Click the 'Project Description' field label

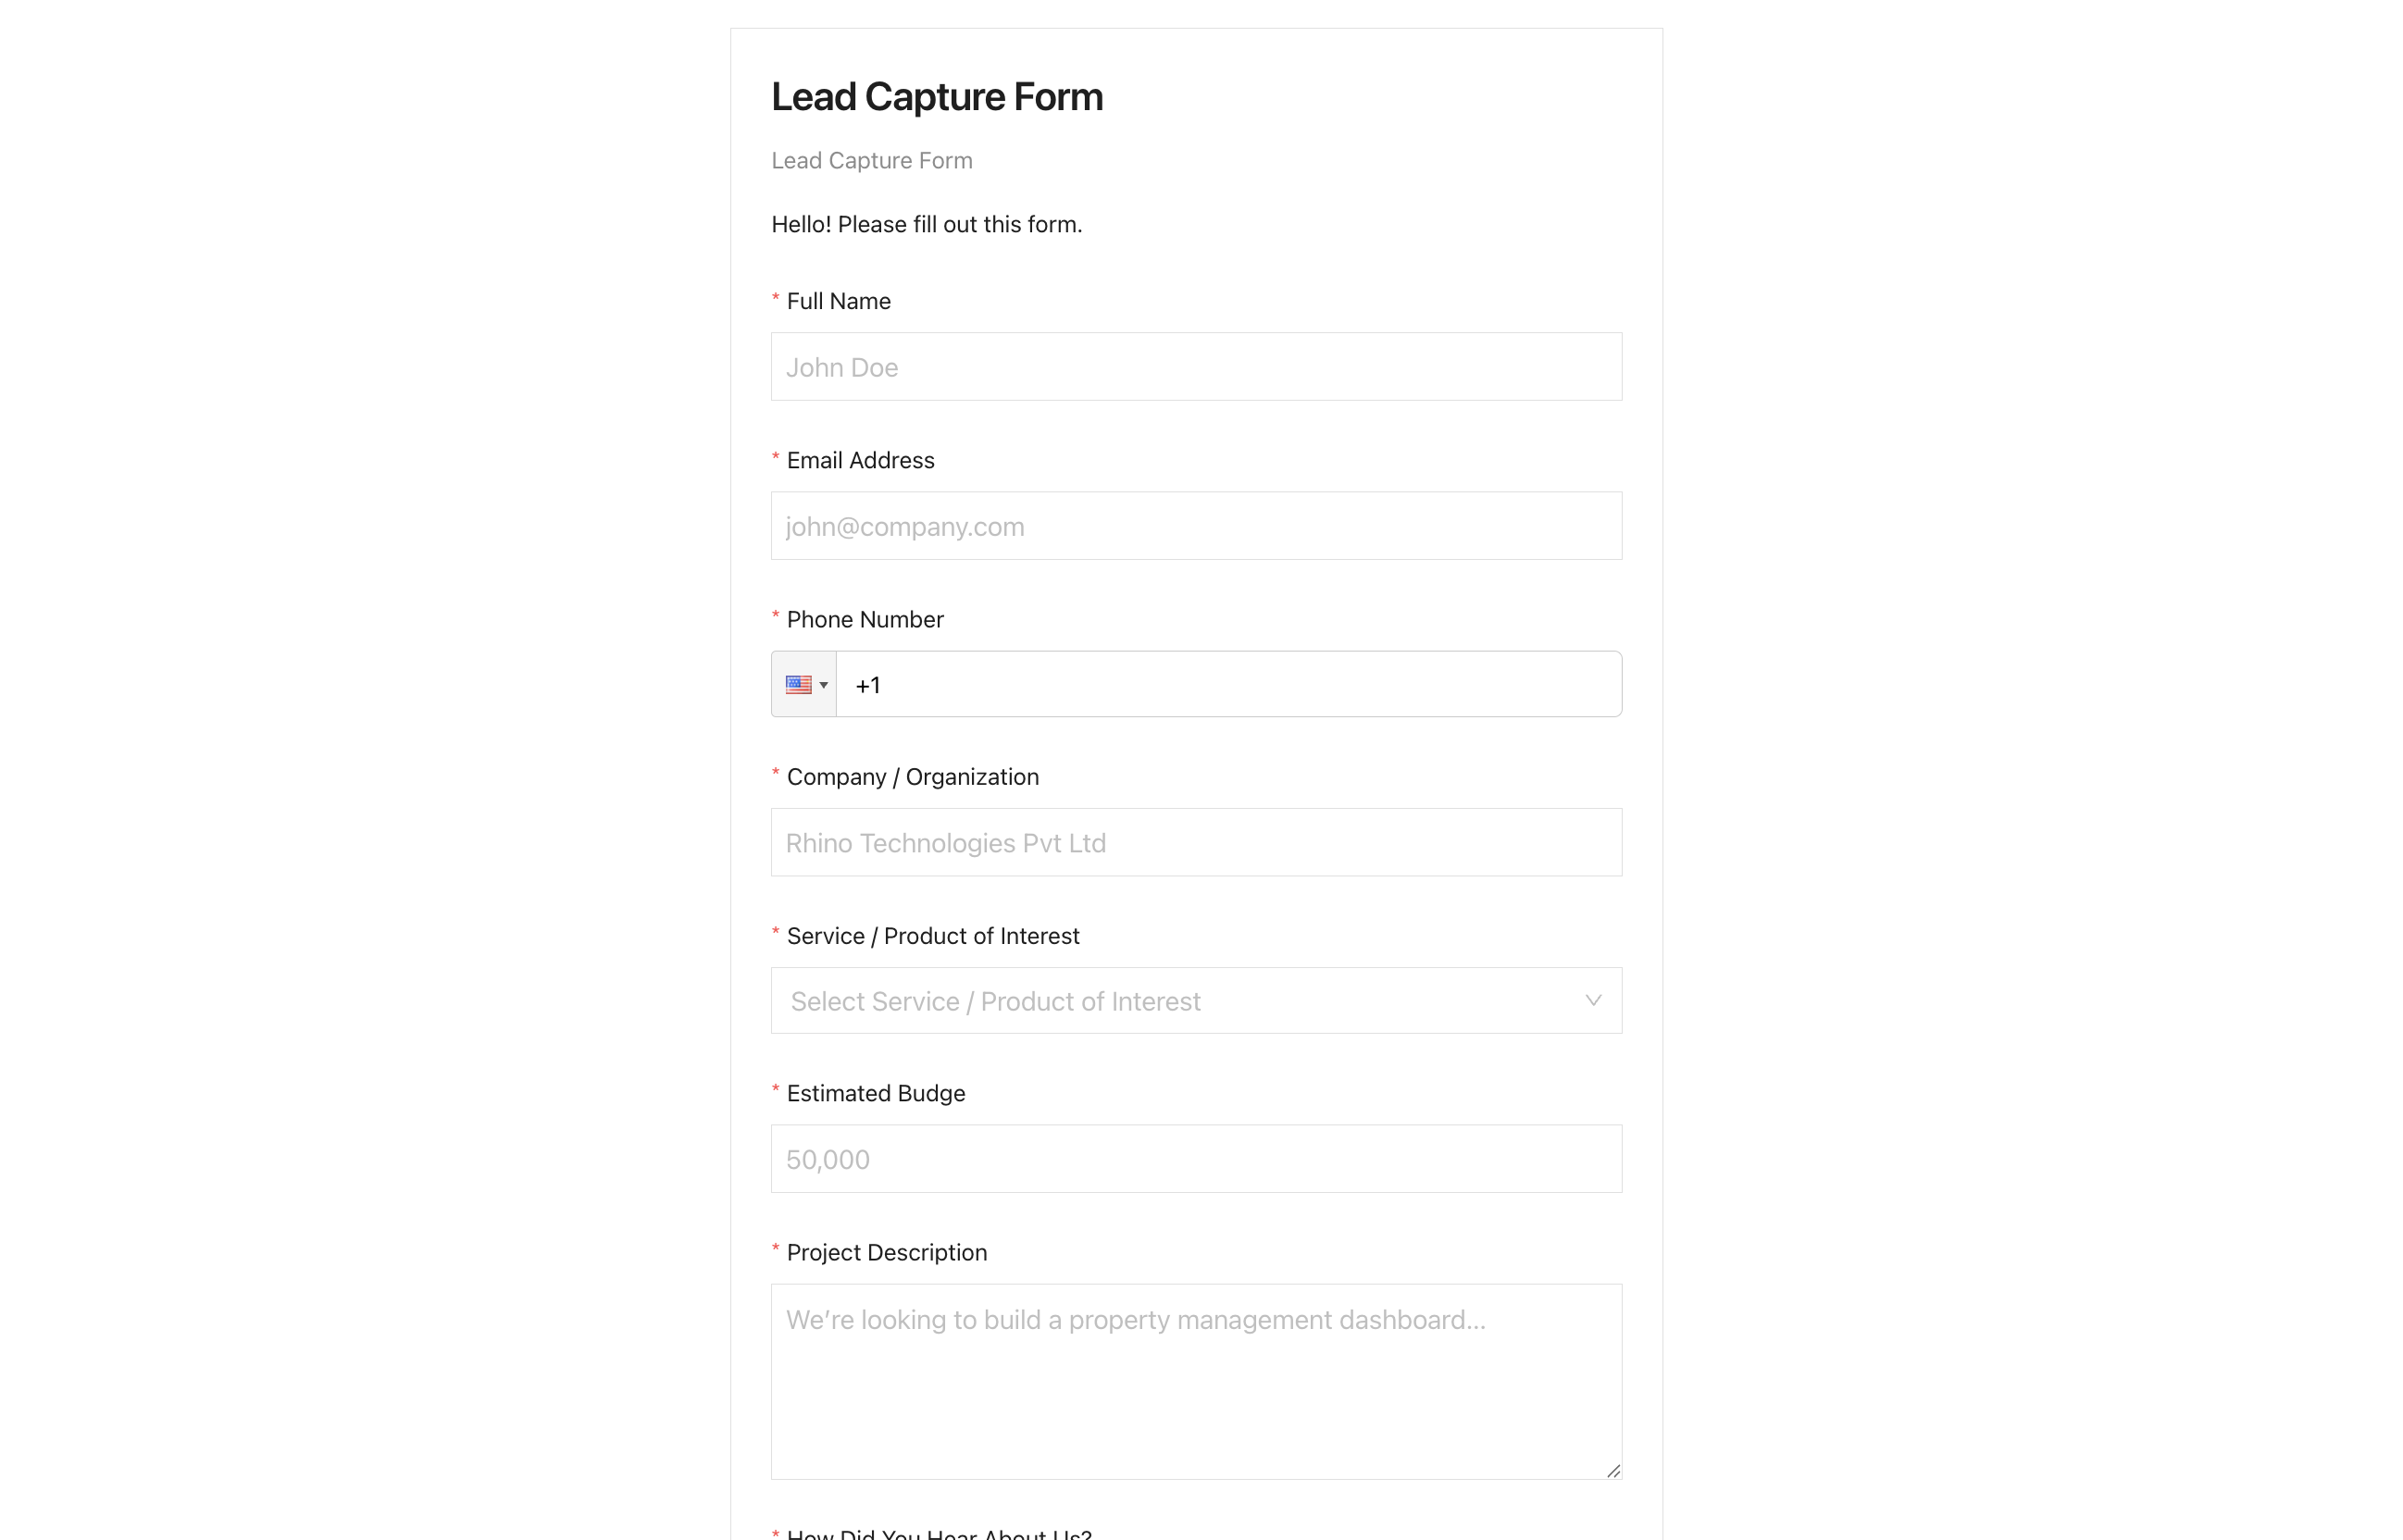pyautogui.click(x=886, y=1253)
